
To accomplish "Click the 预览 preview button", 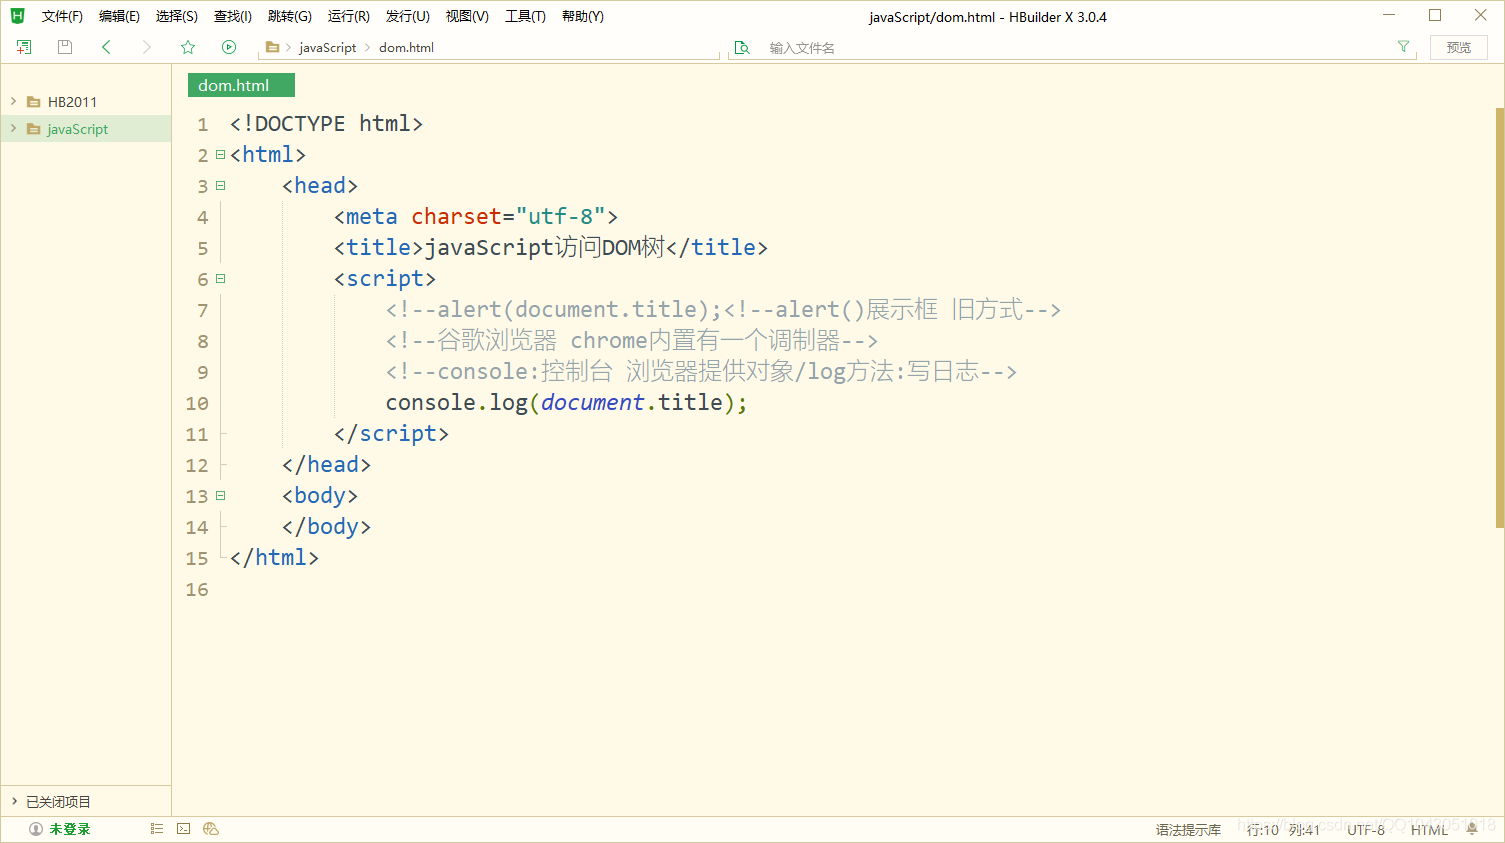I will point(1459,47).
